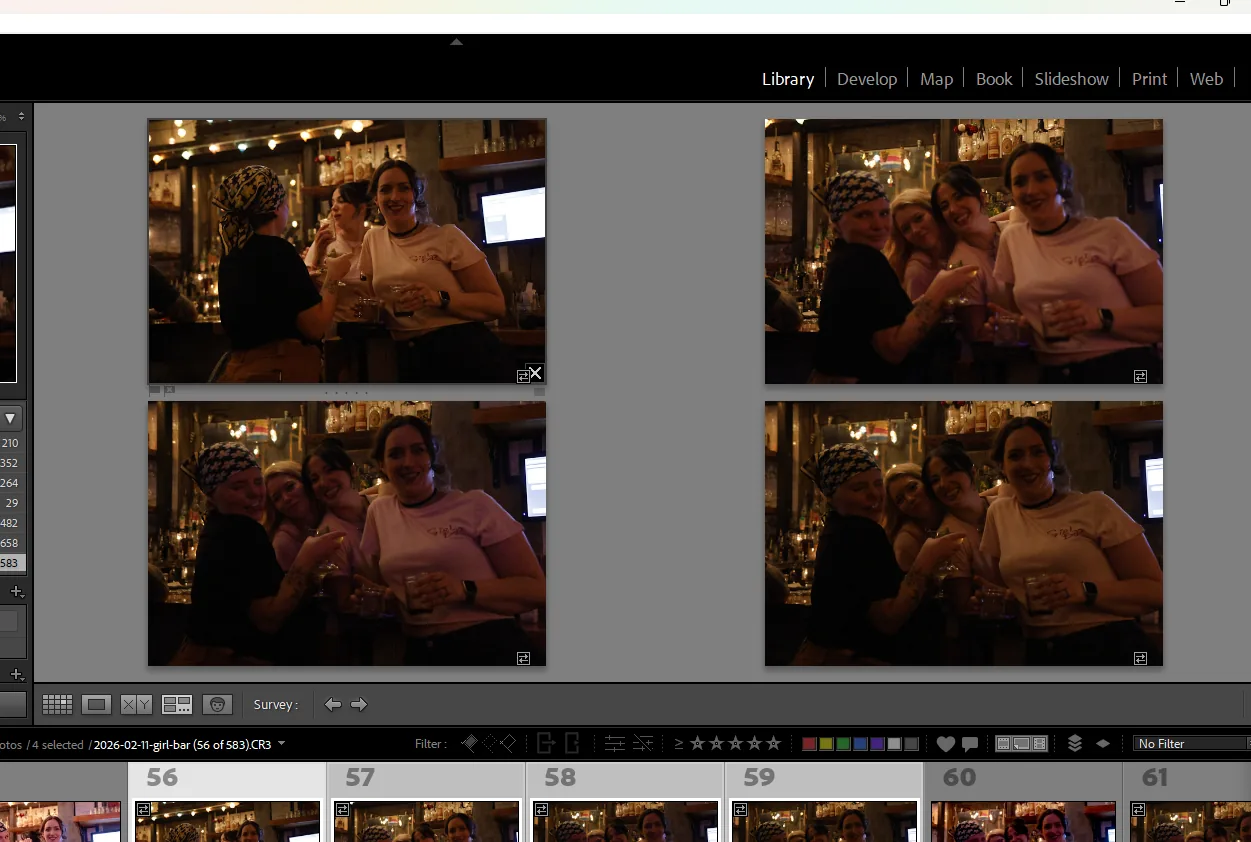Switch to the Develop module
The height and width of the screenshot is (842, 1251).
click(x=866, y=79)
